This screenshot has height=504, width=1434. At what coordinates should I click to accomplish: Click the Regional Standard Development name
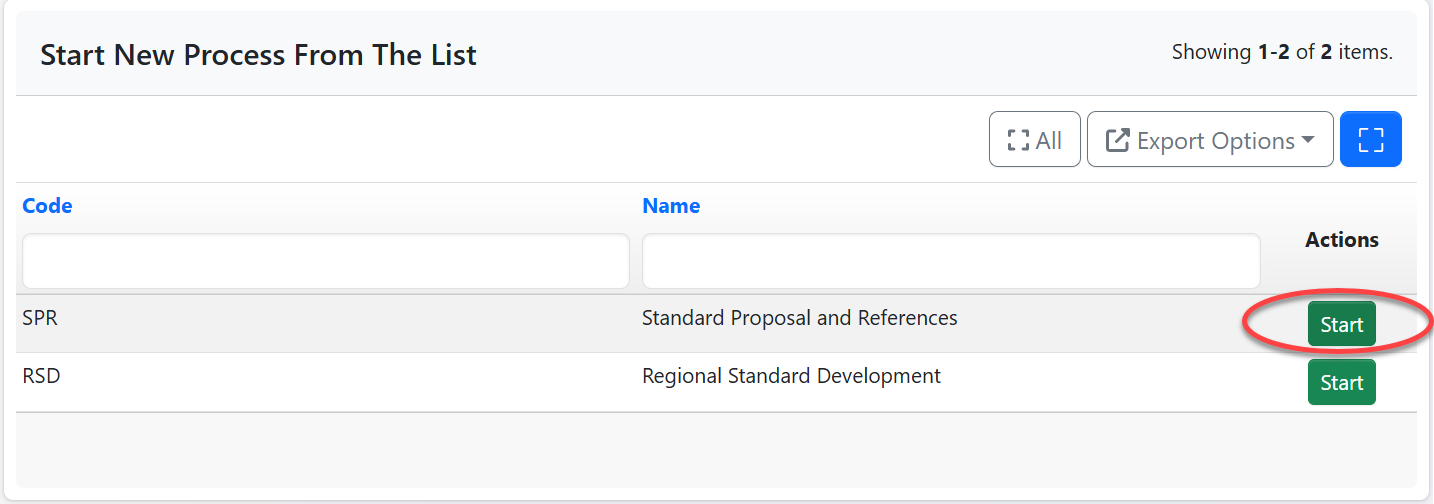[x=791, y=377]
